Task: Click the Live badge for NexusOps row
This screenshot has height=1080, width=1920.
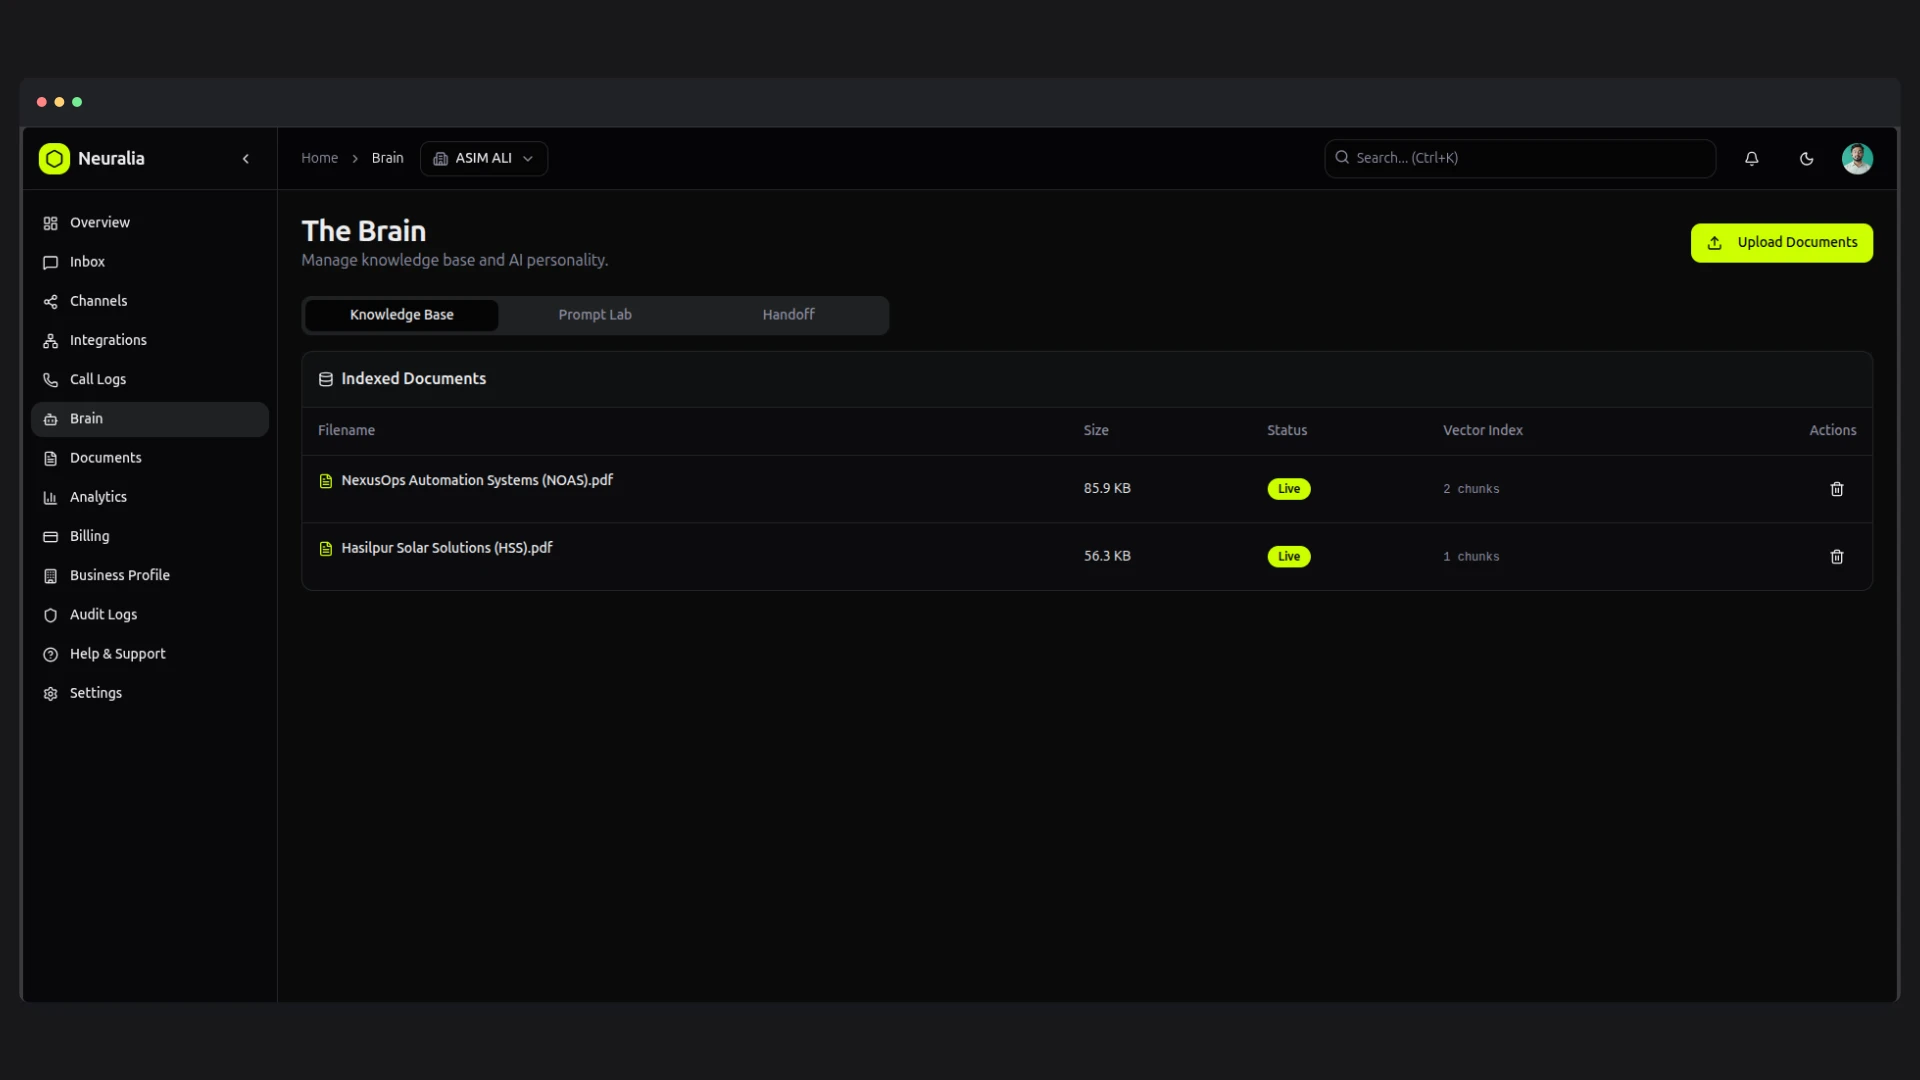Action: [x=1288, y=489]
